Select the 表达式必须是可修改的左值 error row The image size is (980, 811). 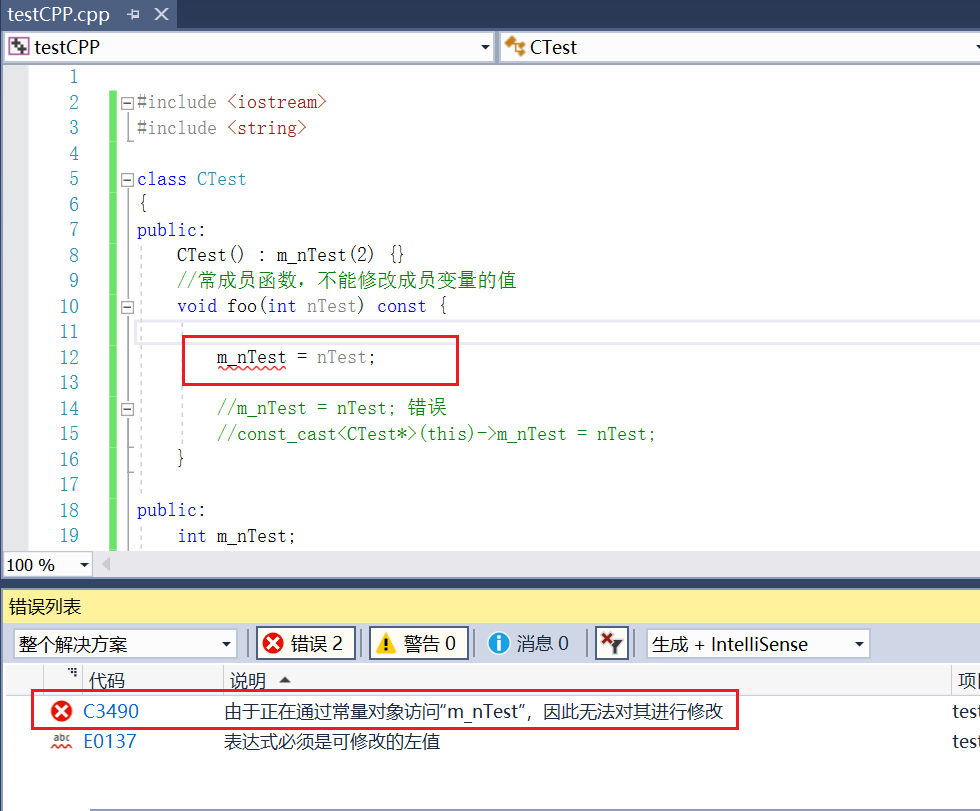point(493,742)
